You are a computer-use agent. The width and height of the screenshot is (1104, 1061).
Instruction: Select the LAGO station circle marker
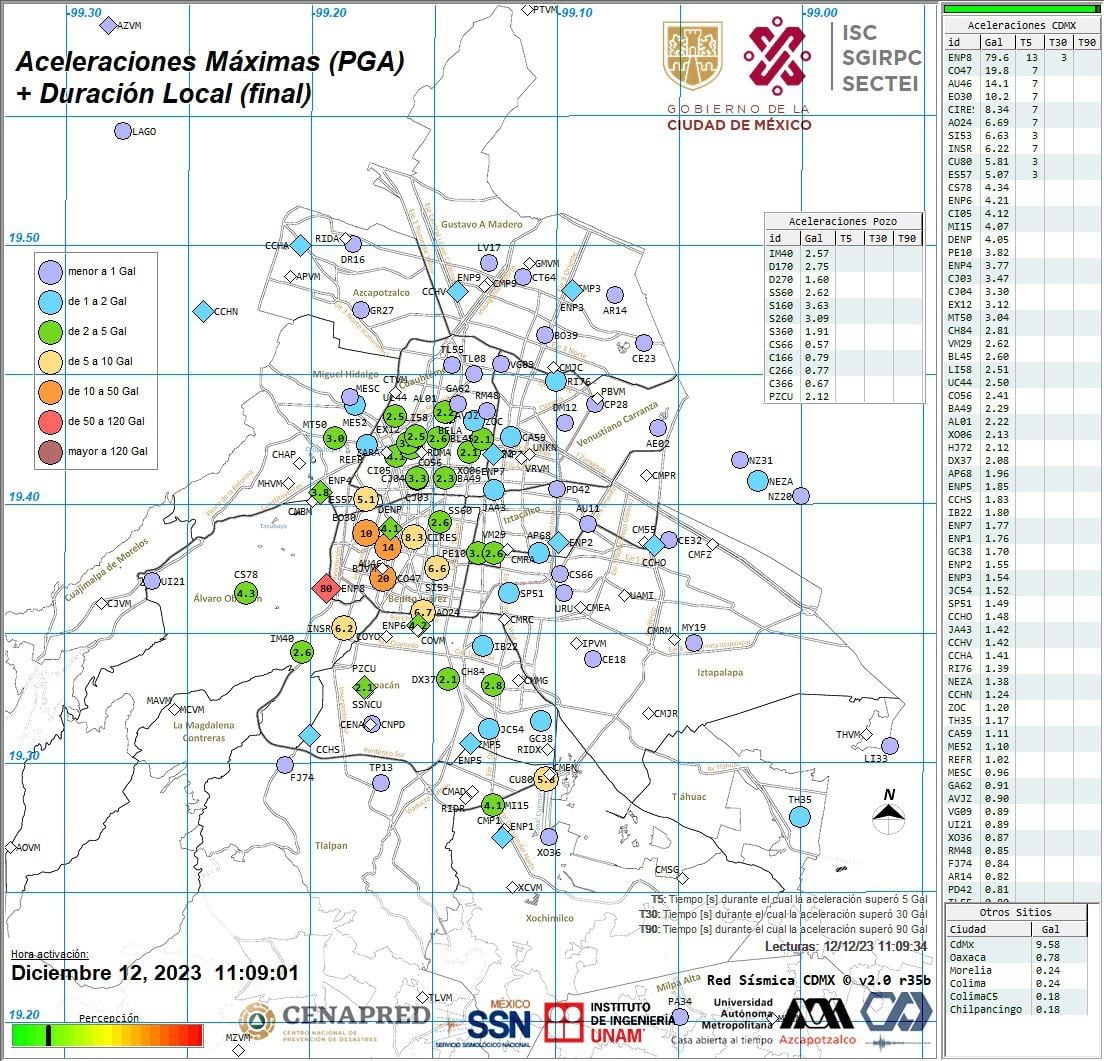(123, 131)
